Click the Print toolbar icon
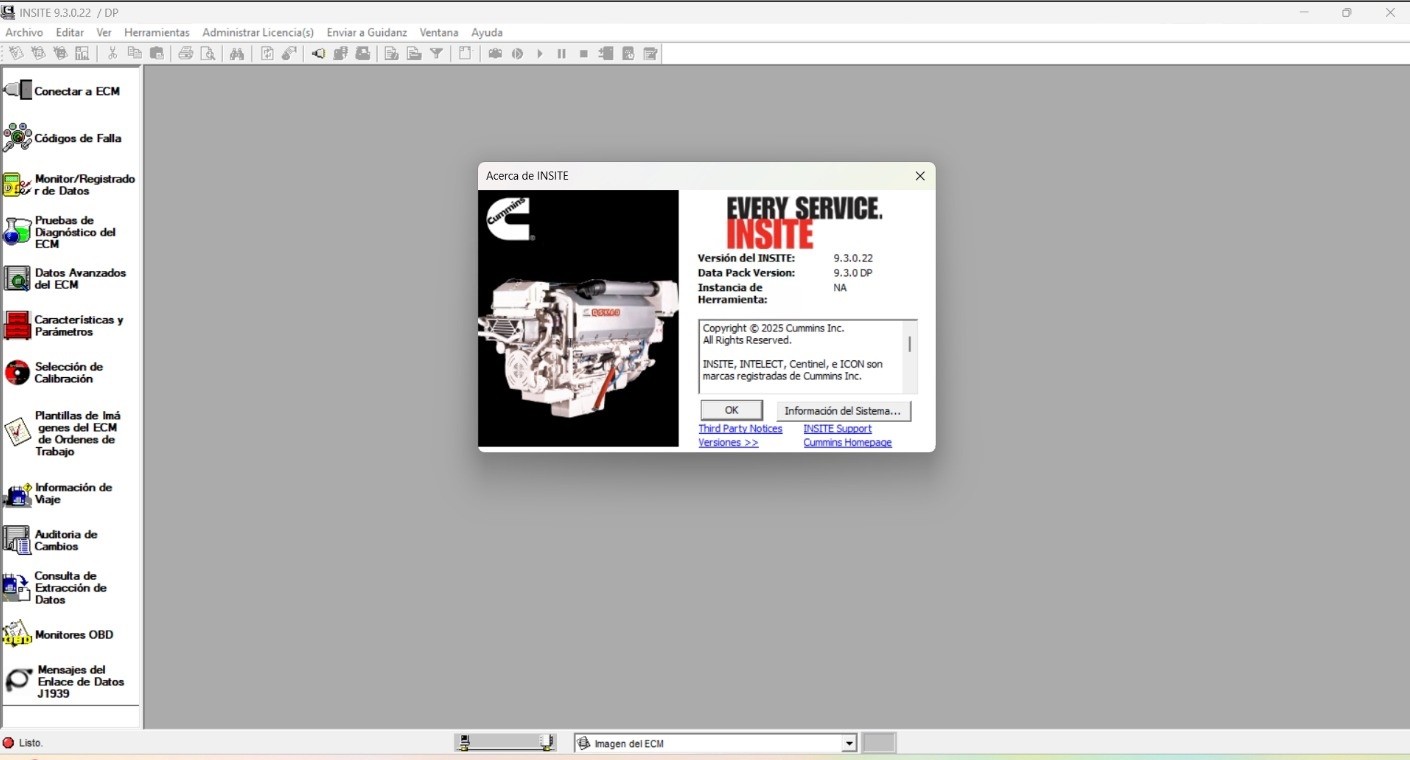Image resolution: width=1410 pixels, height=760 pixels. click(x=185, y=54)
